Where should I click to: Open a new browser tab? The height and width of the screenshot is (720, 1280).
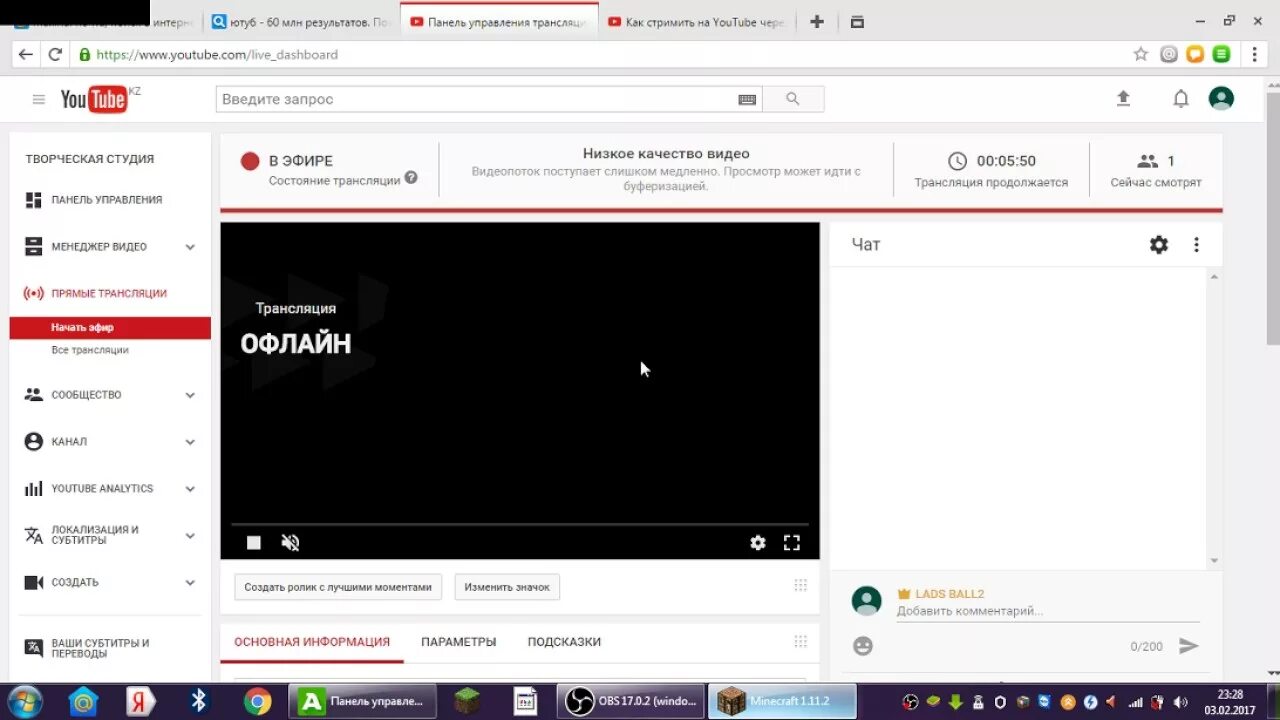click(817, 22)
